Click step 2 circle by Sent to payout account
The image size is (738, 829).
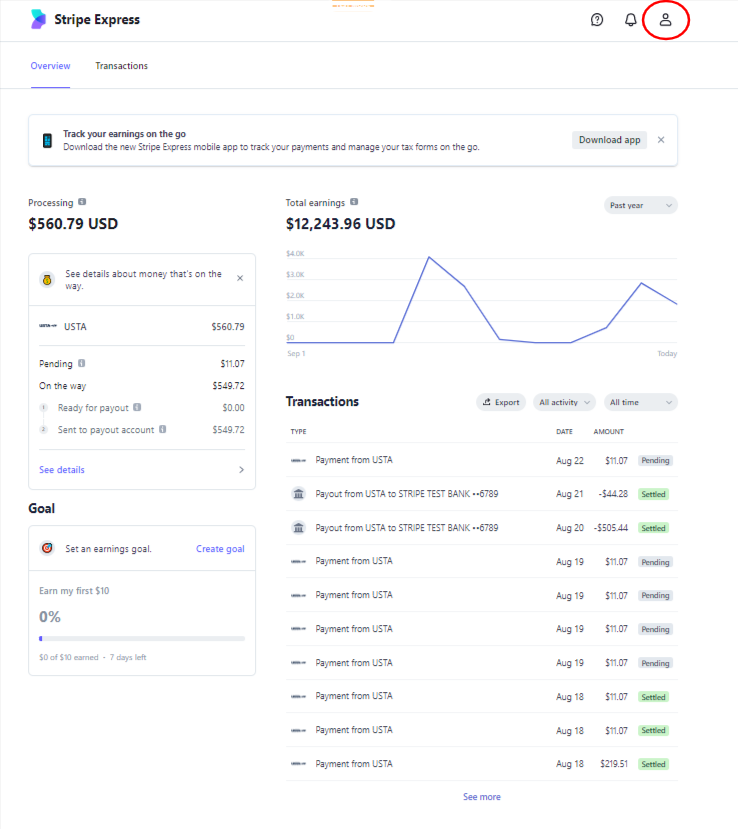pyautogui.click(x=44, y=429)
